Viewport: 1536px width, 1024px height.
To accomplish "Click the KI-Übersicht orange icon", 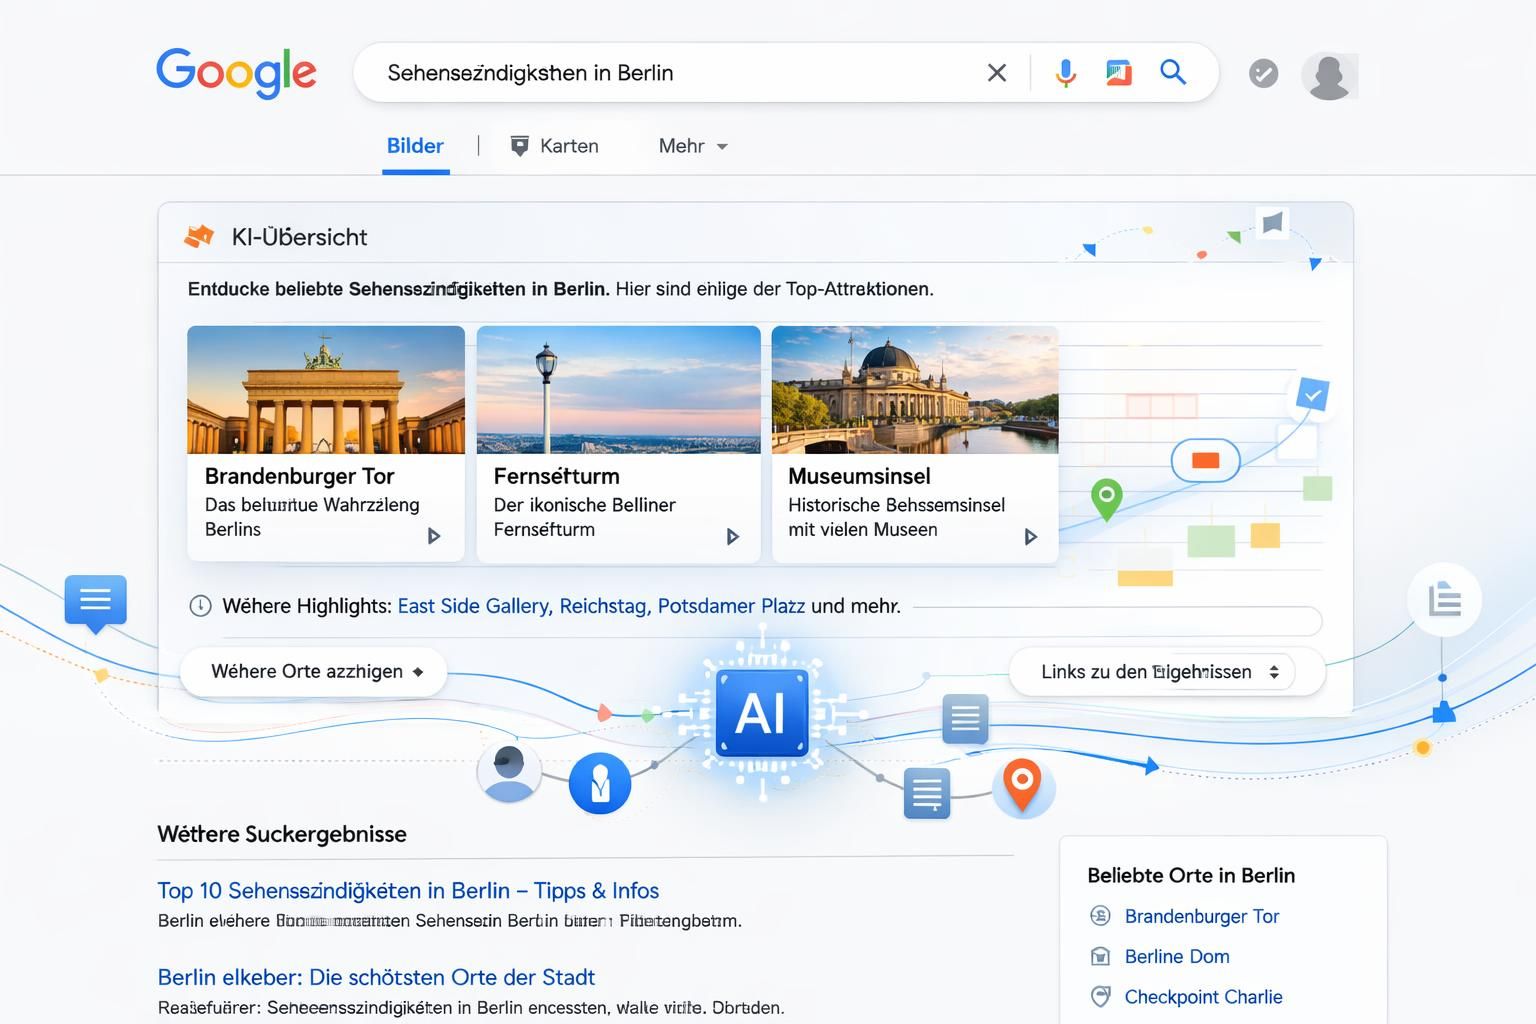I will point(199,237).
